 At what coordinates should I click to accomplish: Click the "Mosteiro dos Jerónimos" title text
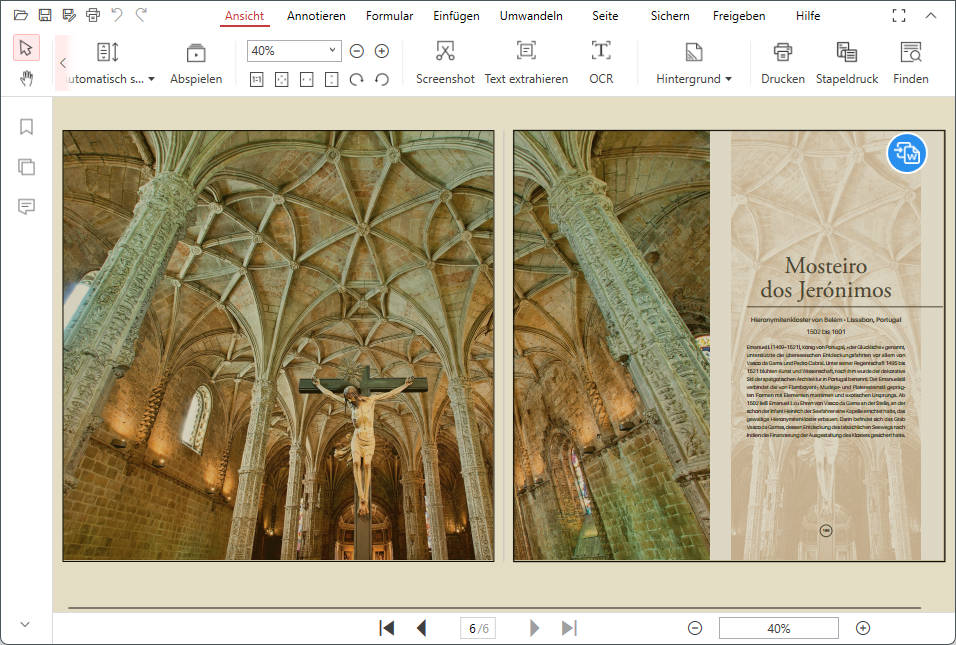click(x=826, y=278)
